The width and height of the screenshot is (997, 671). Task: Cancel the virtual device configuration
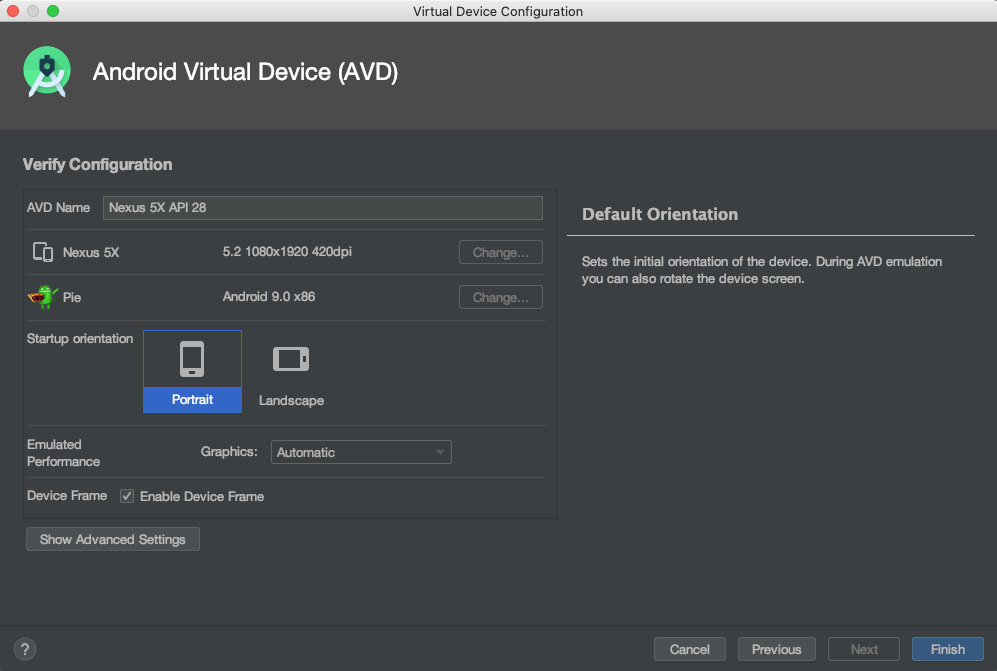click(689, 649)
